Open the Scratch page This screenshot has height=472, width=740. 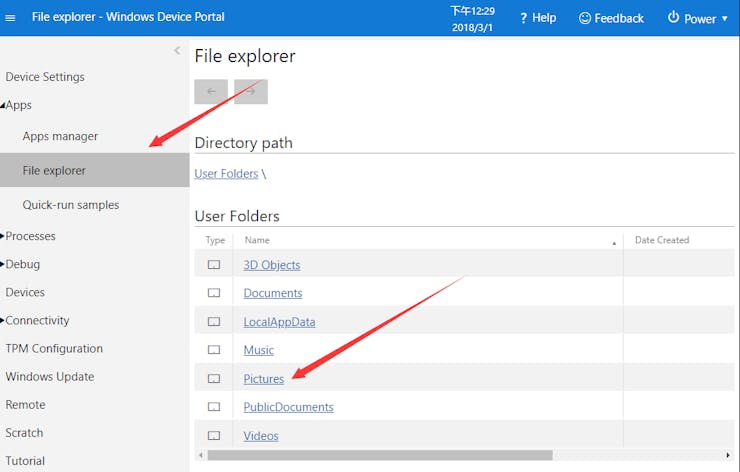pos(24,433)
